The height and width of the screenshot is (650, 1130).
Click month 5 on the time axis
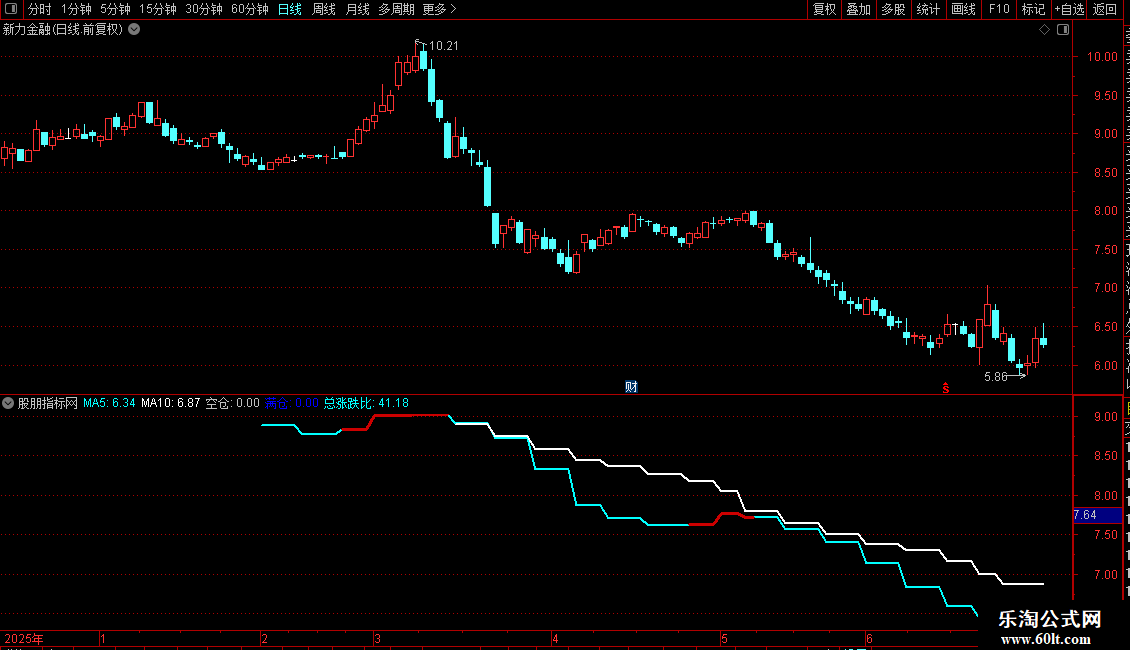tap(724, 639)
